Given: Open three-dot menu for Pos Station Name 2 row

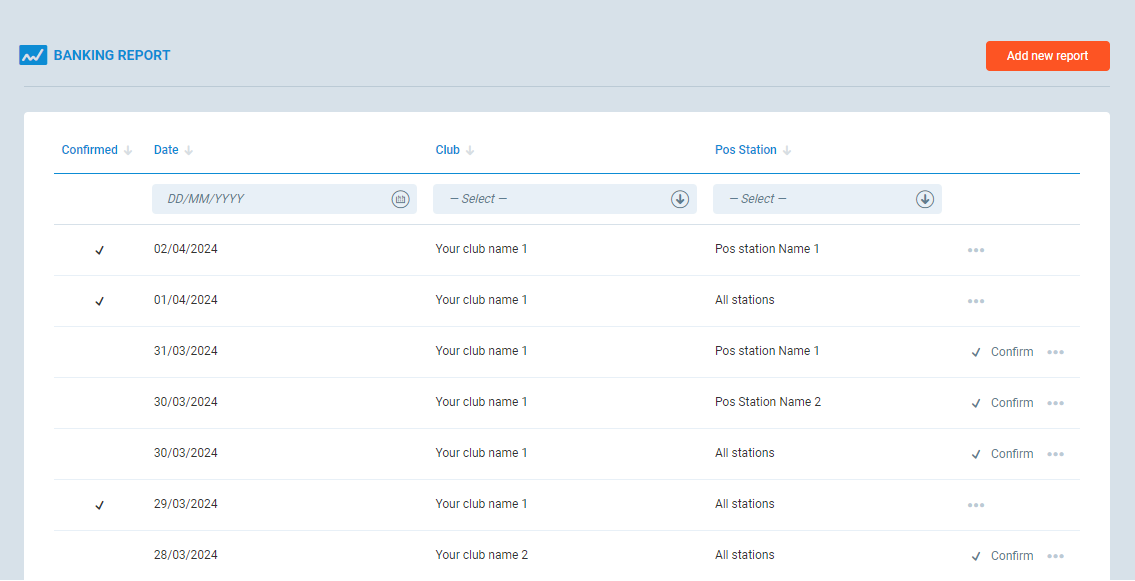Looking at the screenshot, I should click(x=1055, y=403).
